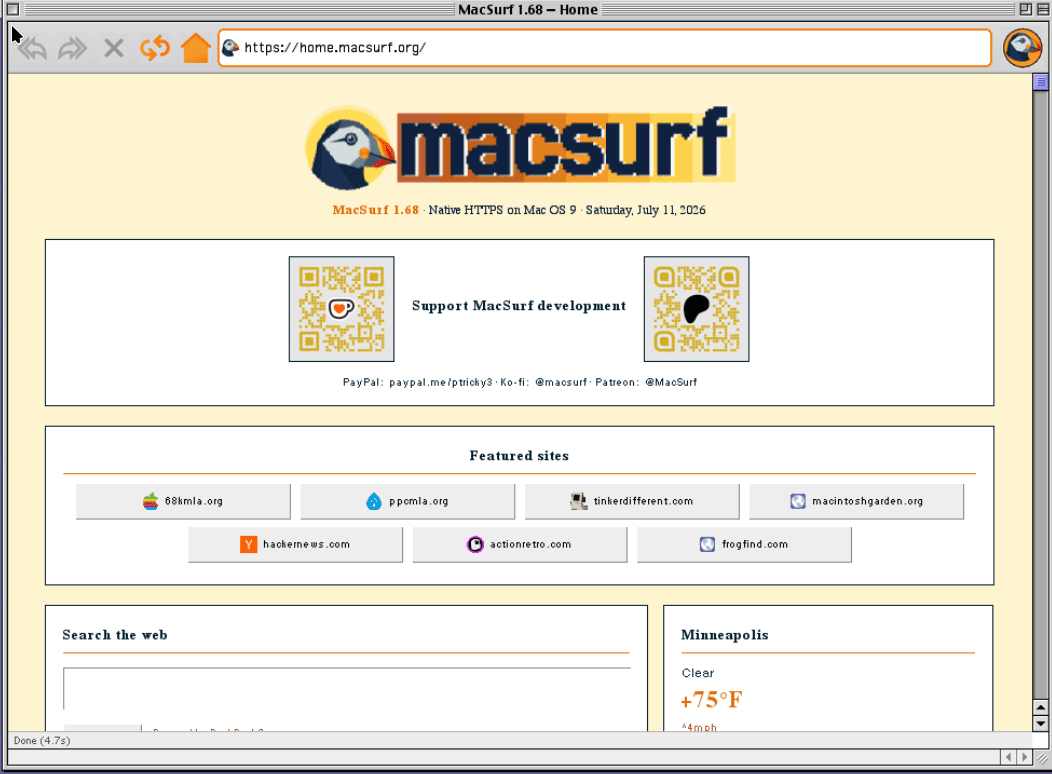1052x774 pixels.
Task: Go to the home page via the house icon
Action: point(196,48)
